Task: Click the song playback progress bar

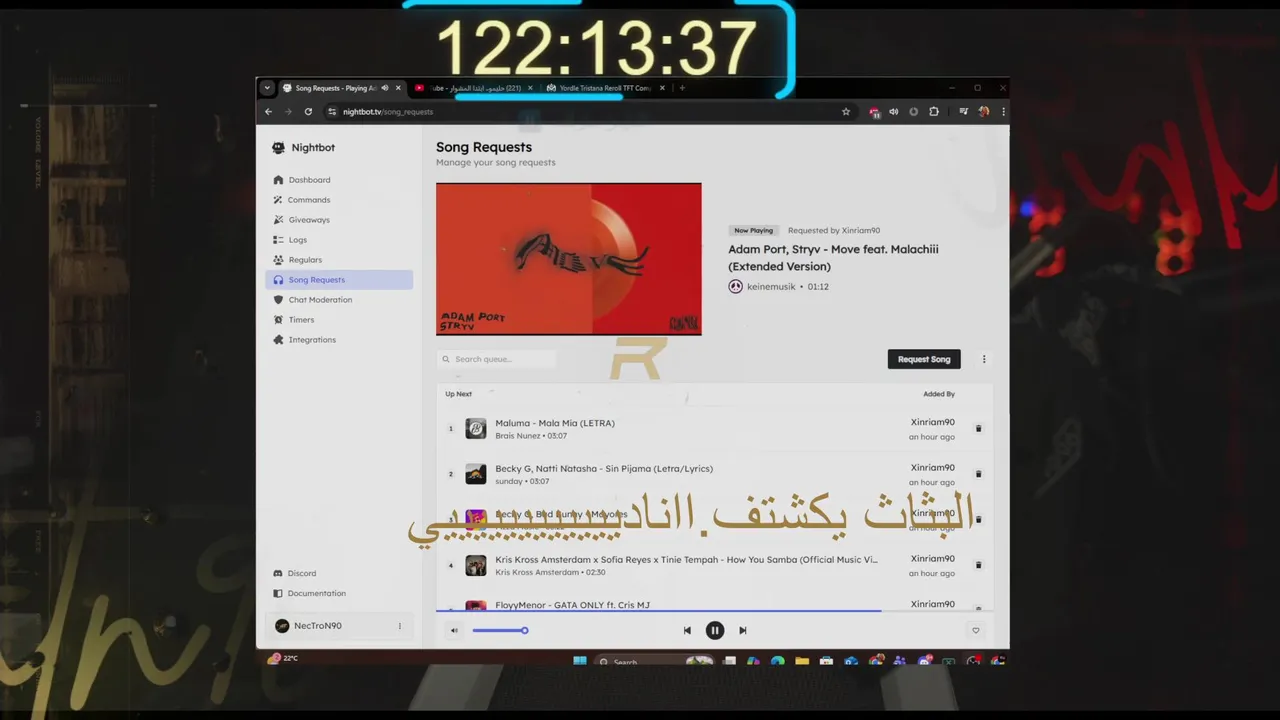Action: coord(715,610)
